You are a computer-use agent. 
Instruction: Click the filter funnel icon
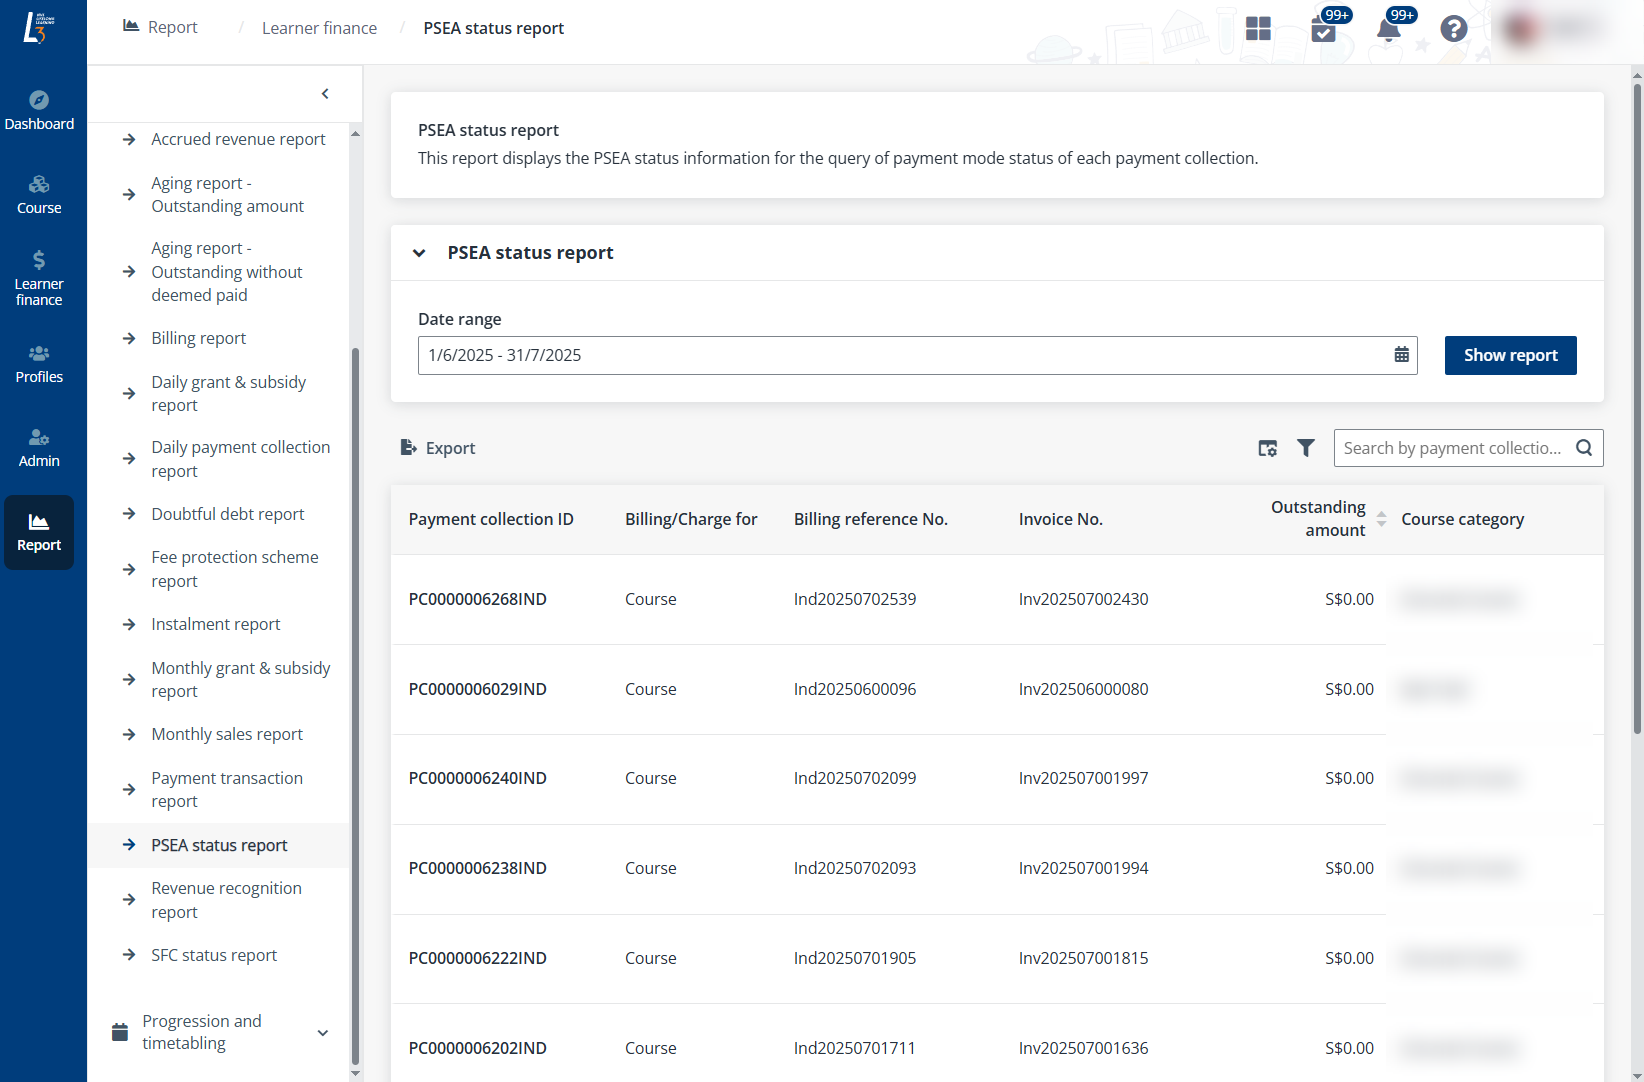(x=1306, y=448)
